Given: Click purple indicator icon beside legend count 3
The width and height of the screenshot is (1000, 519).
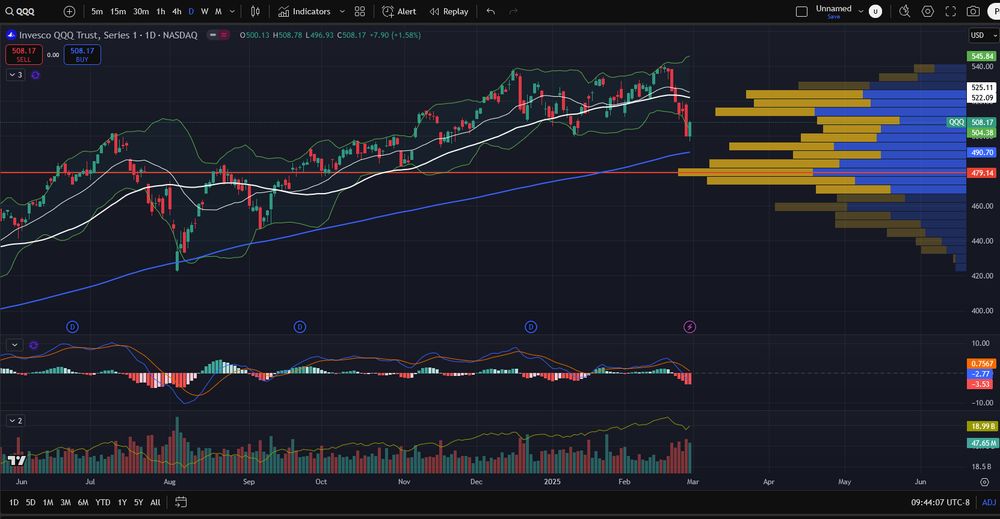Looking at the screenshot, I should [x=35, y=75].
